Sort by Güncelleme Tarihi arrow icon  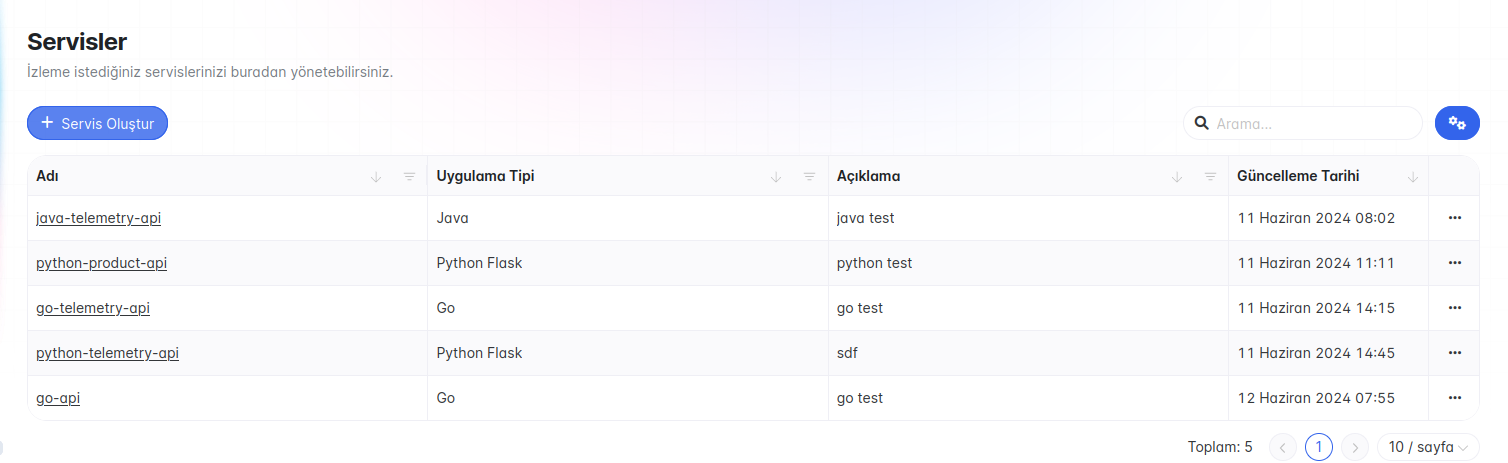(x=1413, y=177)
